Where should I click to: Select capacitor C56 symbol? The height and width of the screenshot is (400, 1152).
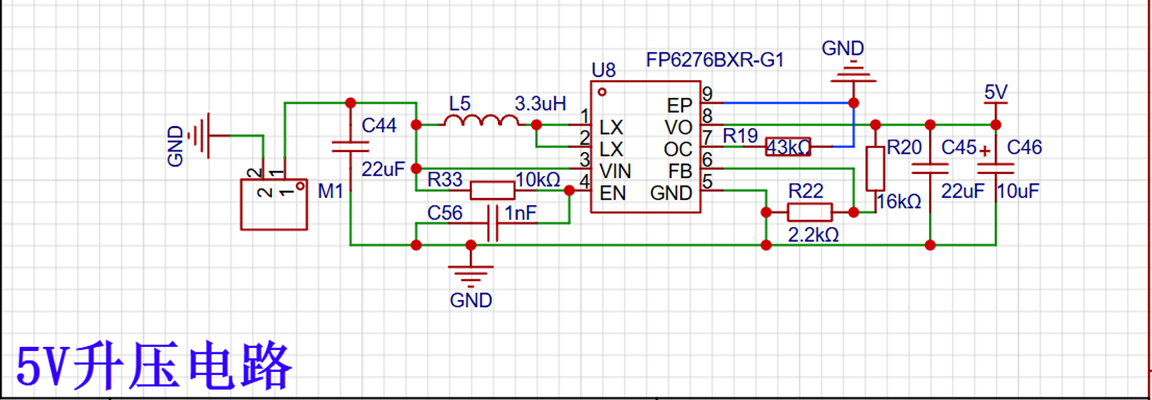pos(492,224)
